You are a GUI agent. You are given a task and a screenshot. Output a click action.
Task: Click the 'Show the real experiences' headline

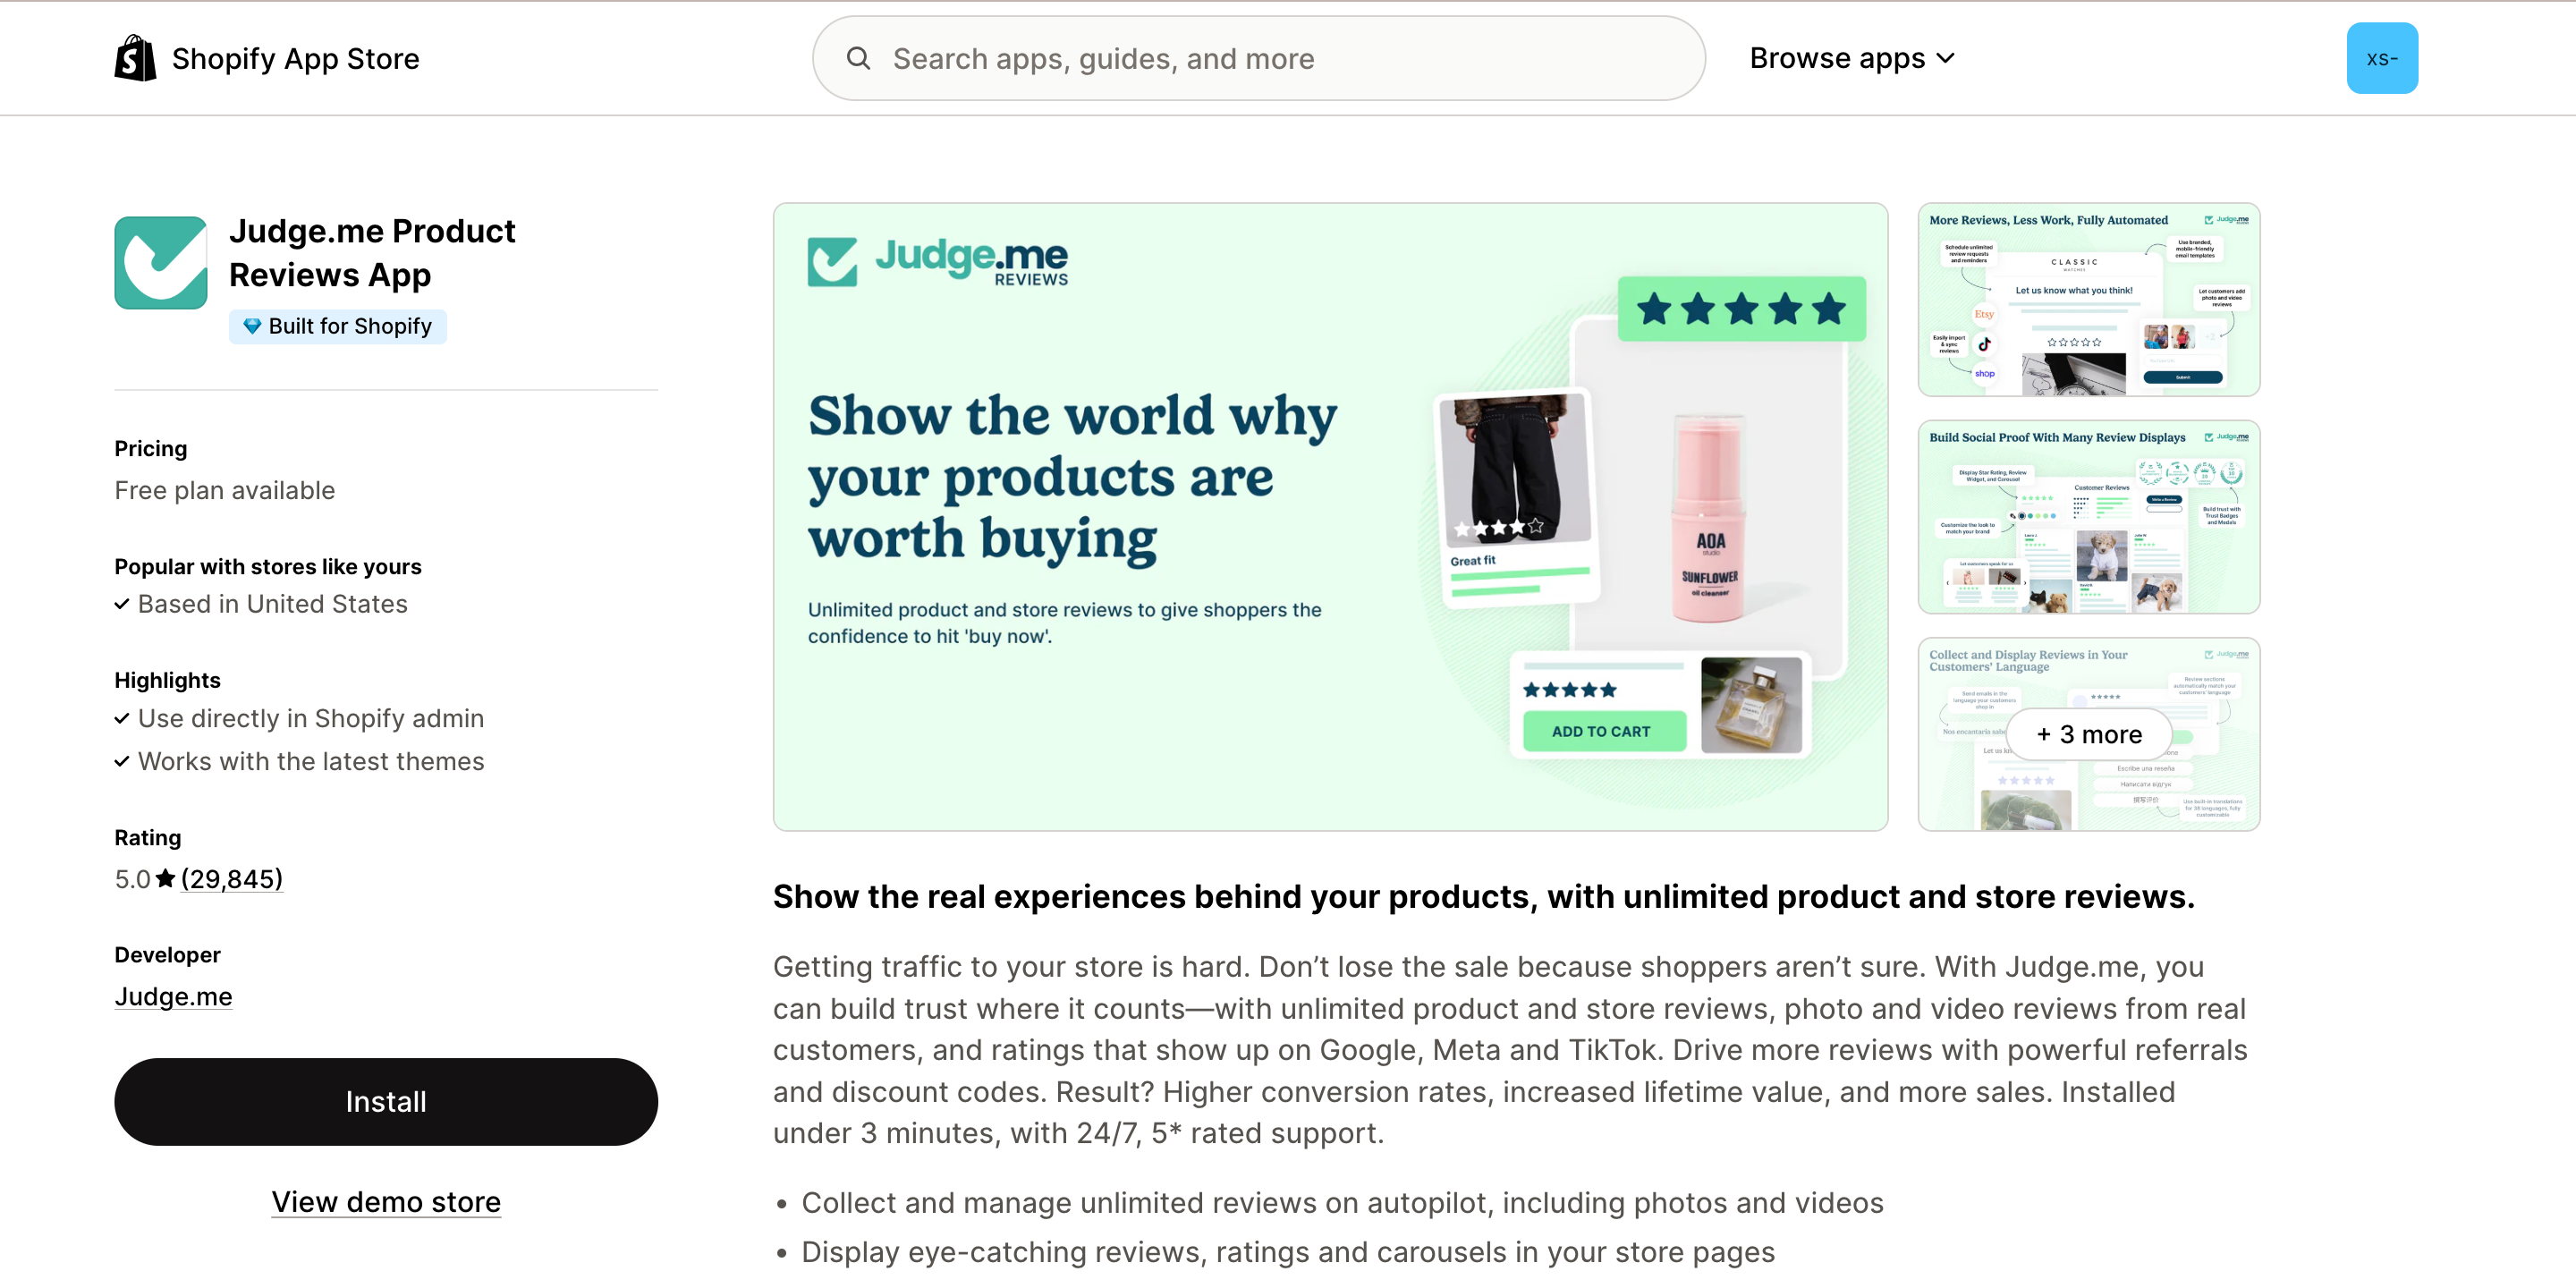click(1484, 896)
